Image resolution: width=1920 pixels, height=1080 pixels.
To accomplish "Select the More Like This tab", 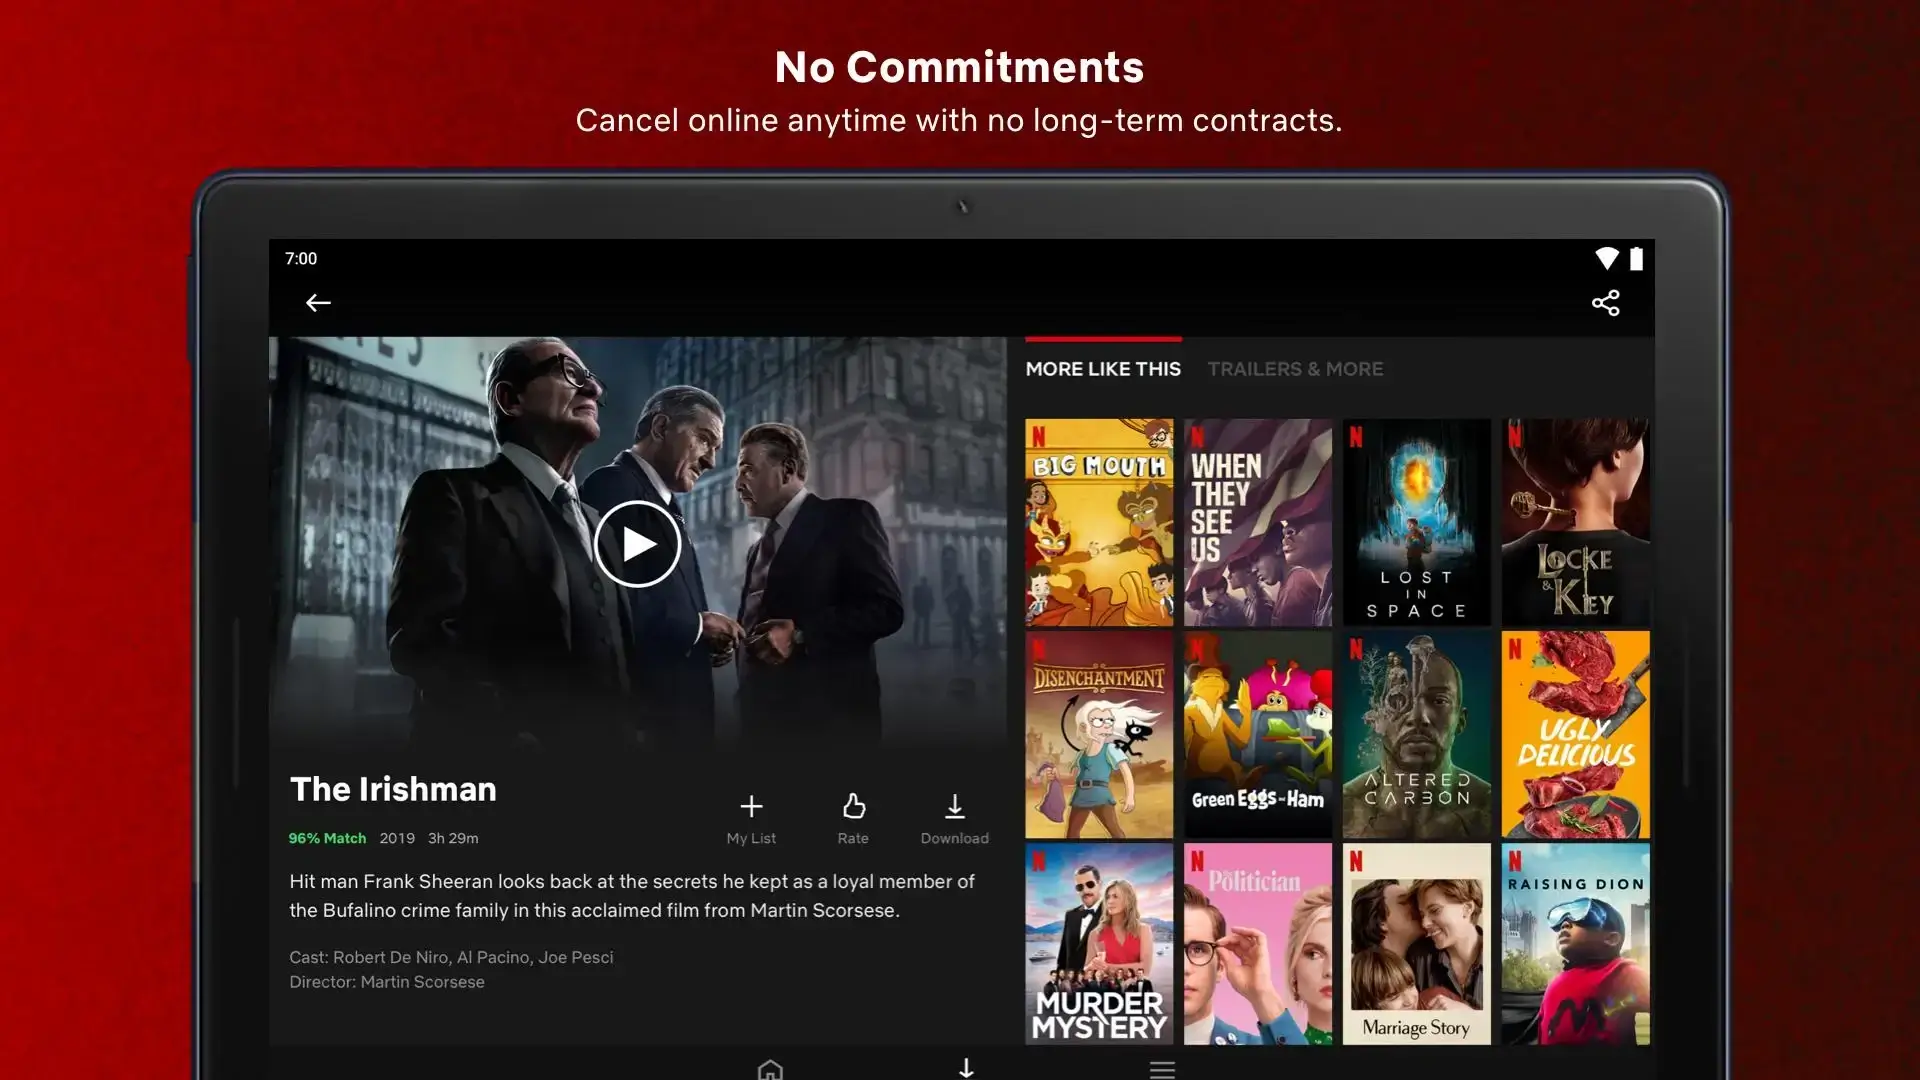I will point(1102,368).
